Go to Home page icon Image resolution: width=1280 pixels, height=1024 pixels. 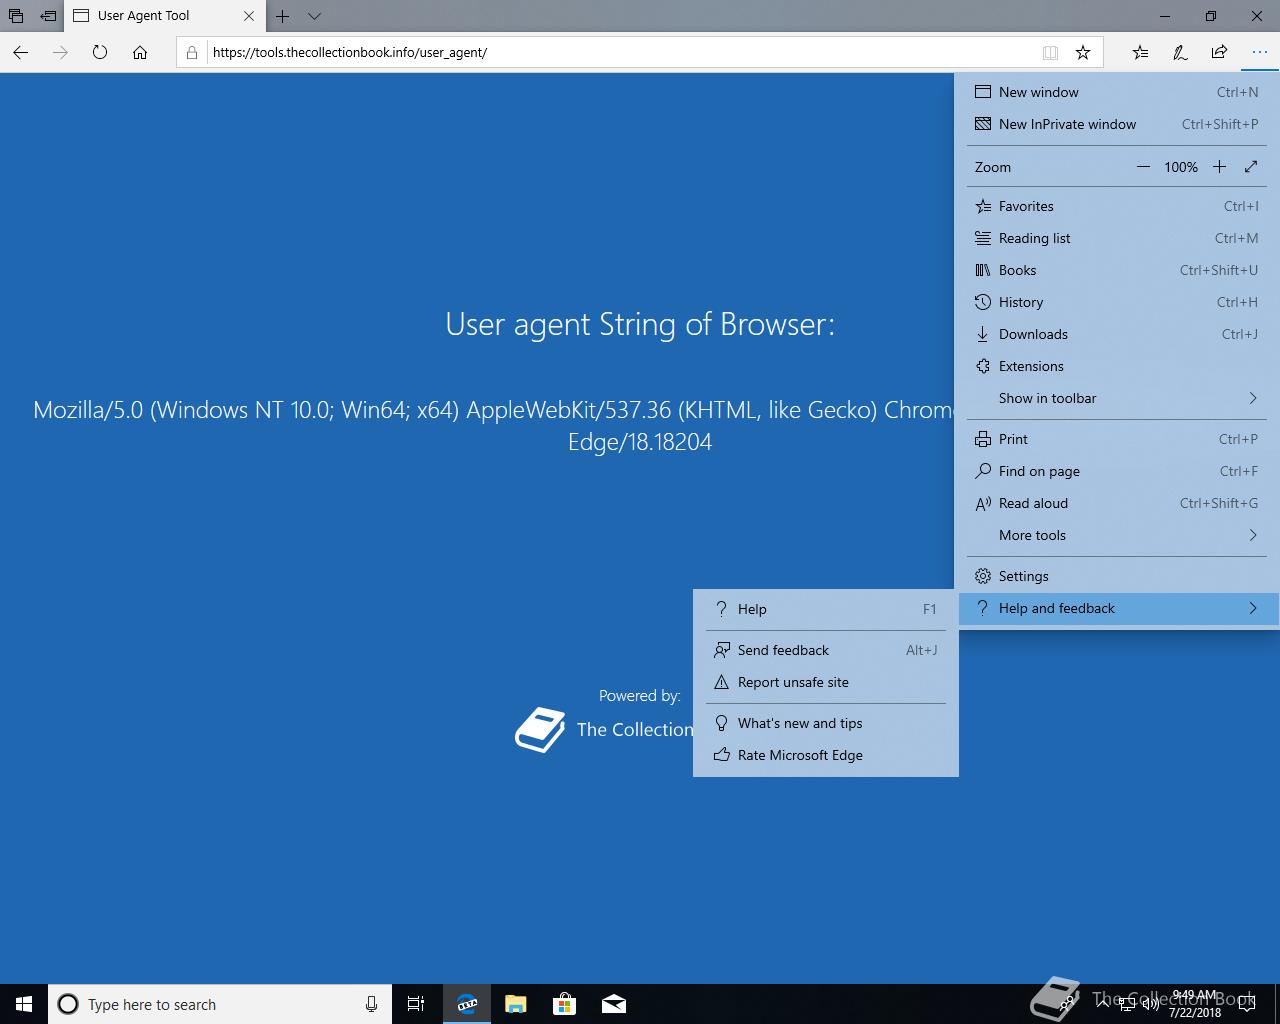click(x=140, y=52)
